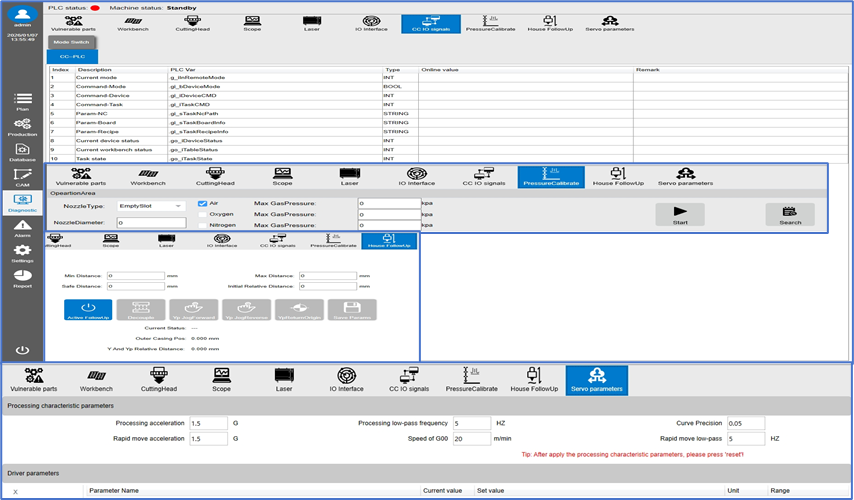This screenshot has width=854, height=500.
Task: Focus the Max Distance input field
Action: point(328,276)
